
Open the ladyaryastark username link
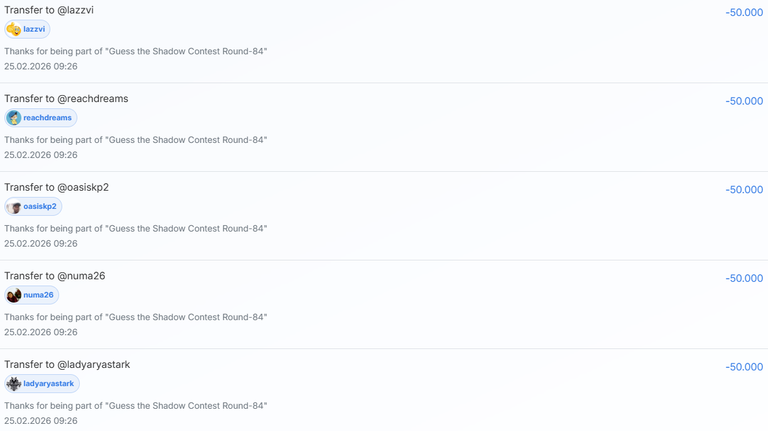pos(49,384)
